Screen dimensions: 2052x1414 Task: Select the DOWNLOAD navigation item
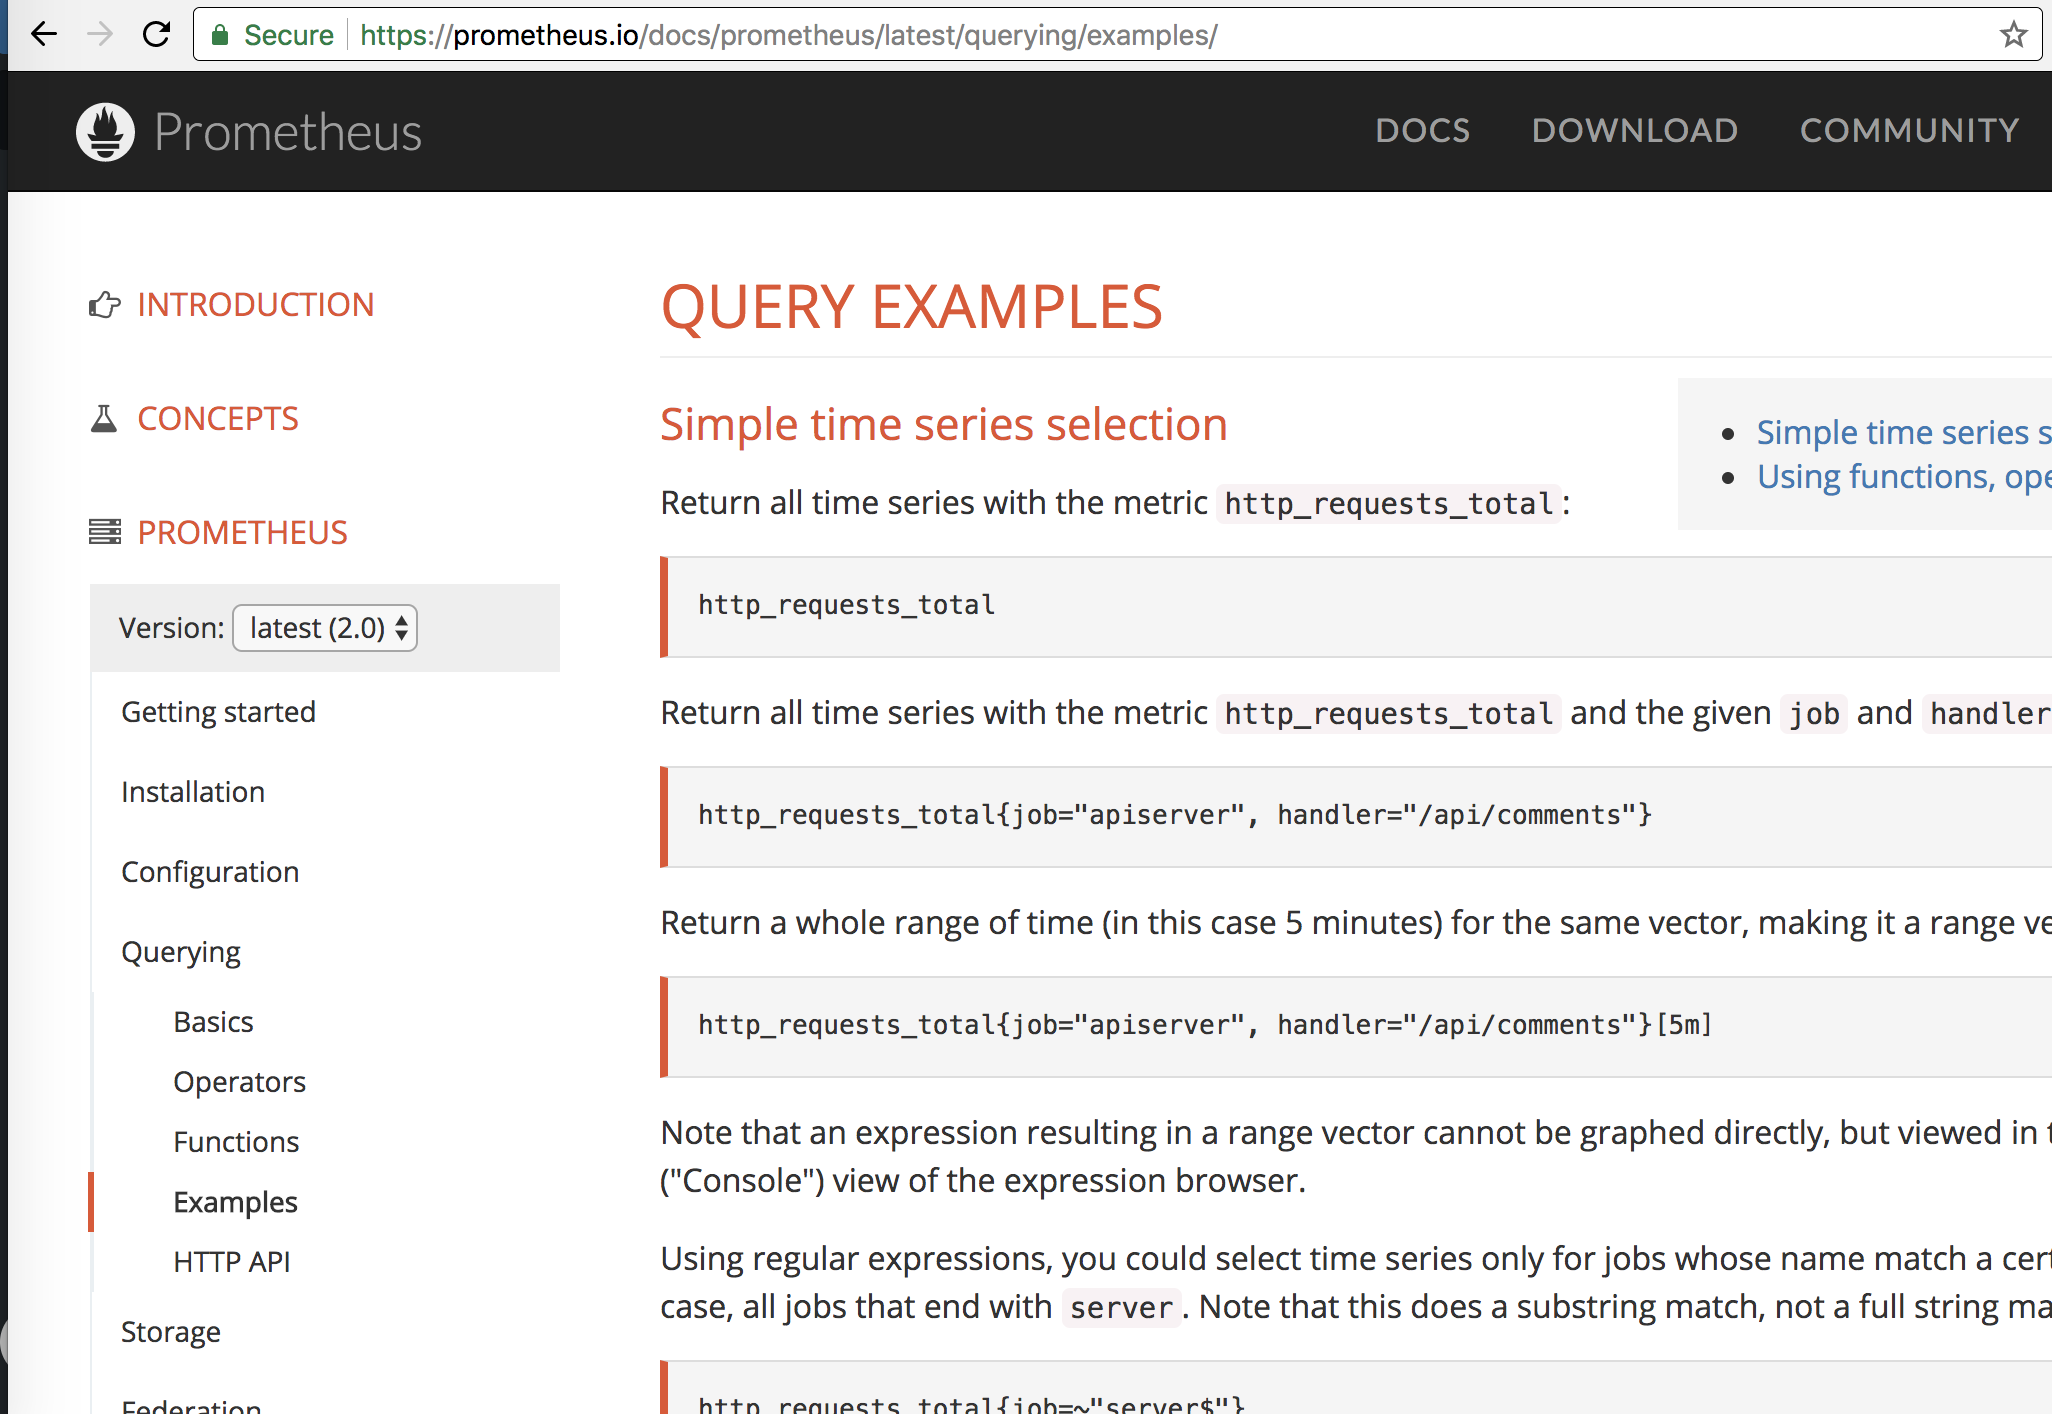1634,131
